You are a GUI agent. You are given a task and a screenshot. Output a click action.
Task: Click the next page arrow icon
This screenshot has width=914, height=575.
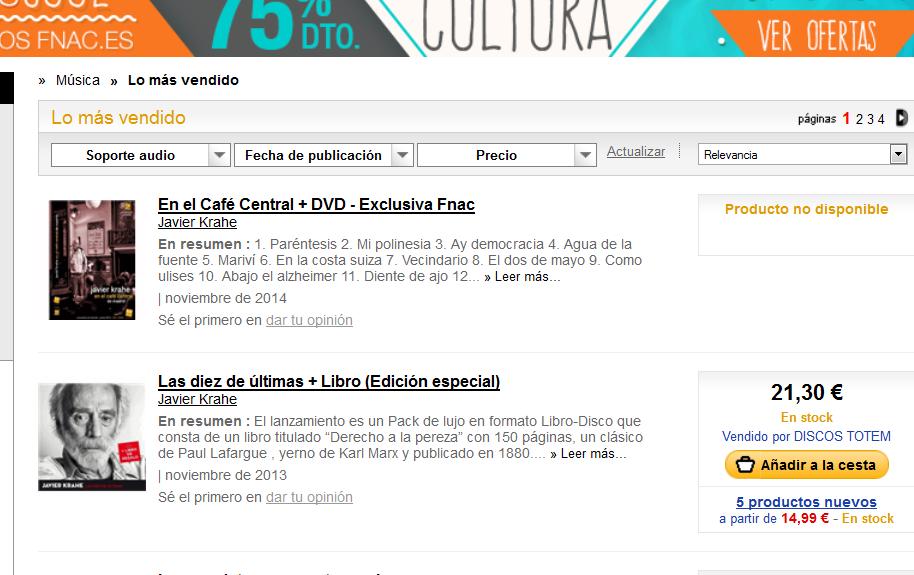901,118
